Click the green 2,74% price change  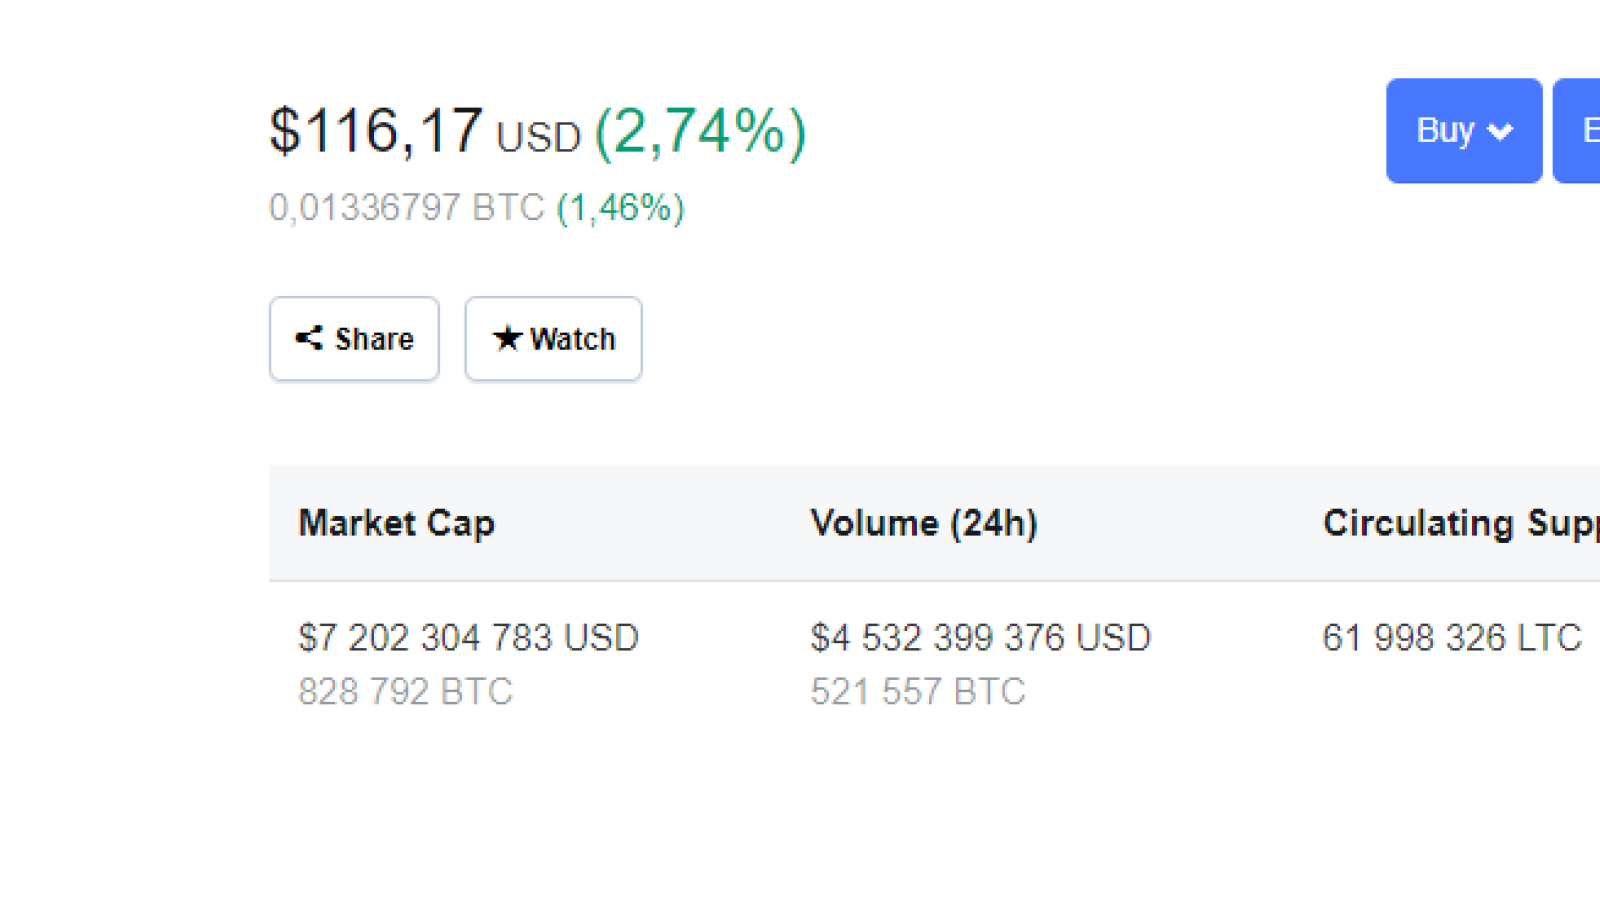(x=701, y=132)
